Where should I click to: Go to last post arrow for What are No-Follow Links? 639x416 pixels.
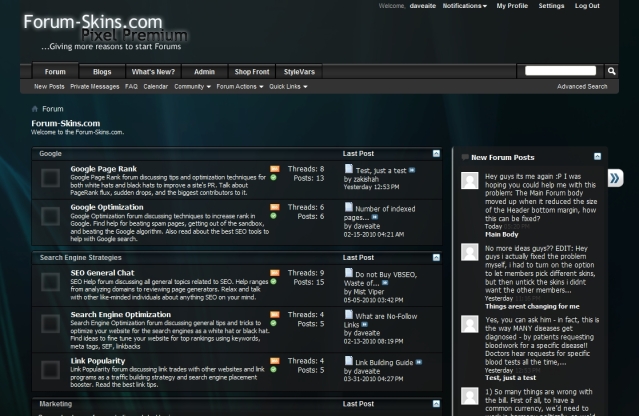364,325
